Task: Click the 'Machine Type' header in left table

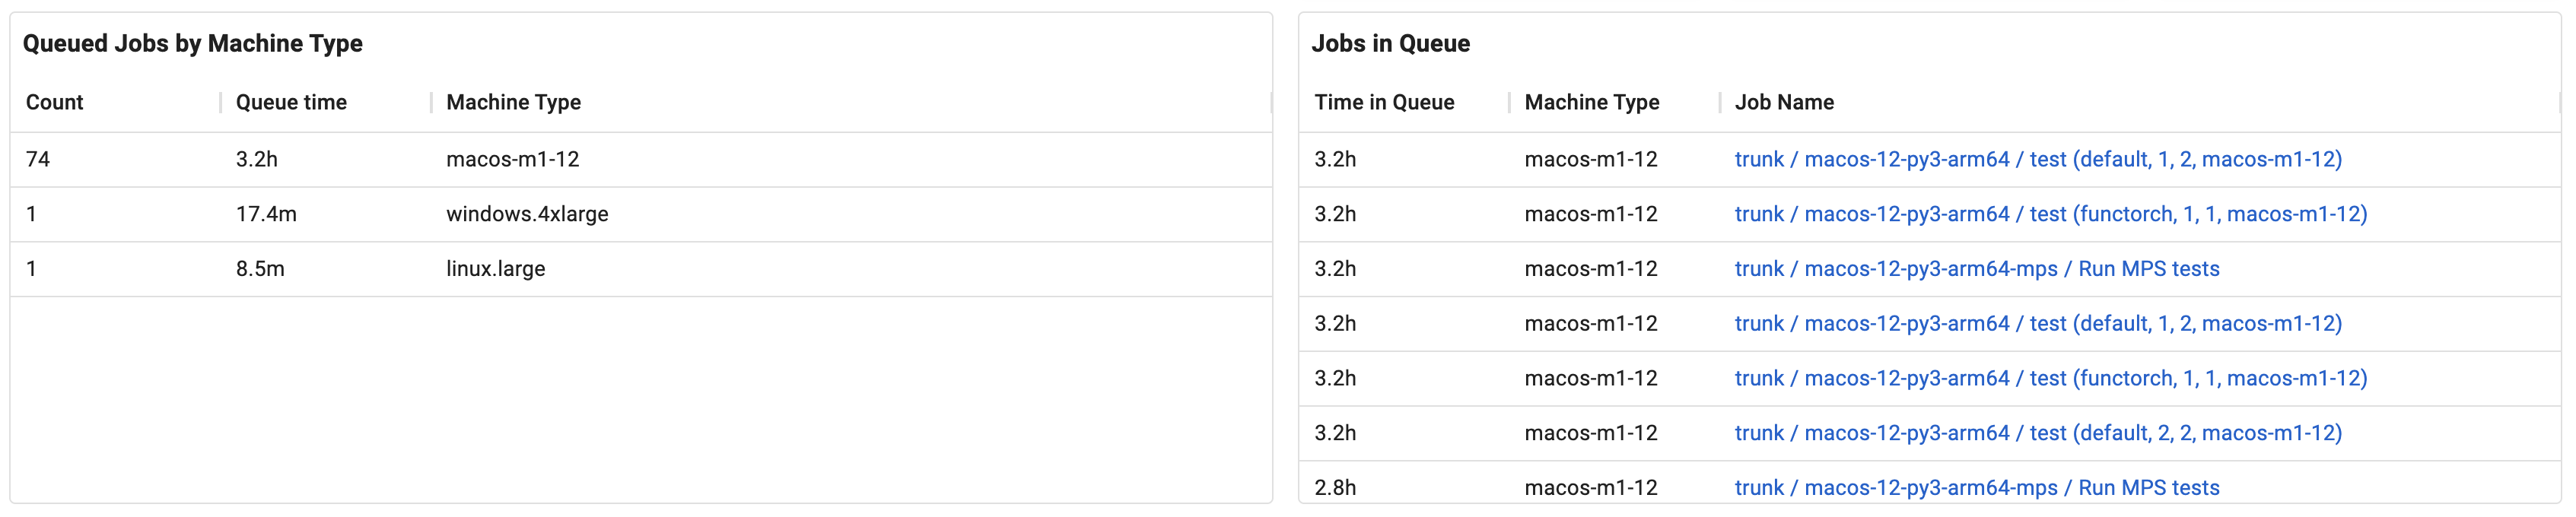Action: point(513,102)
